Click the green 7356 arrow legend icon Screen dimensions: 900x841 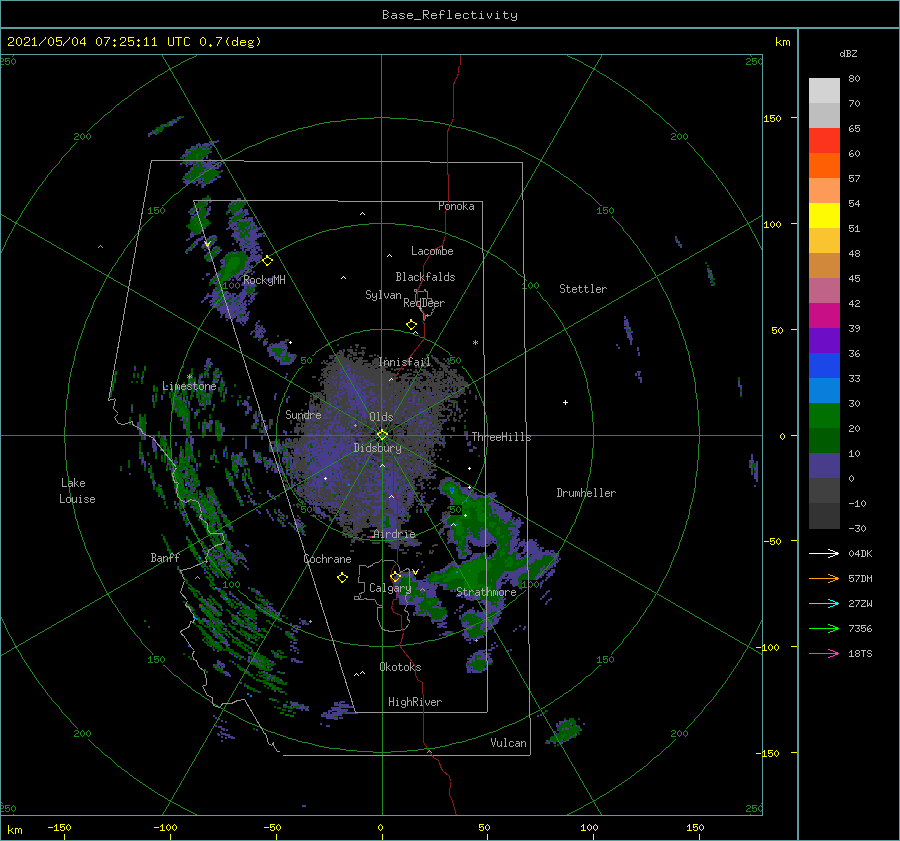(x=824, y=629)
